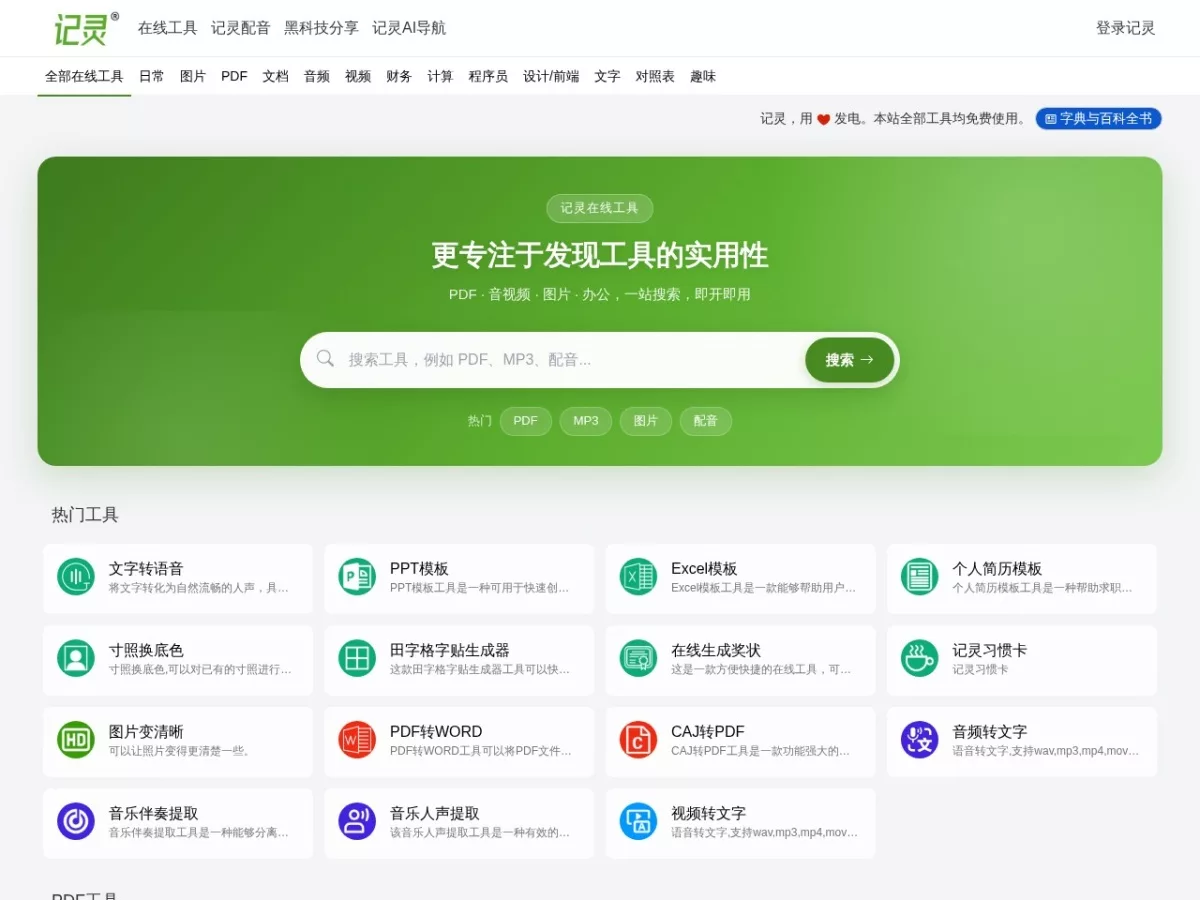Click the 记灵 logo

pyautogui.click(x=86, y=28)
